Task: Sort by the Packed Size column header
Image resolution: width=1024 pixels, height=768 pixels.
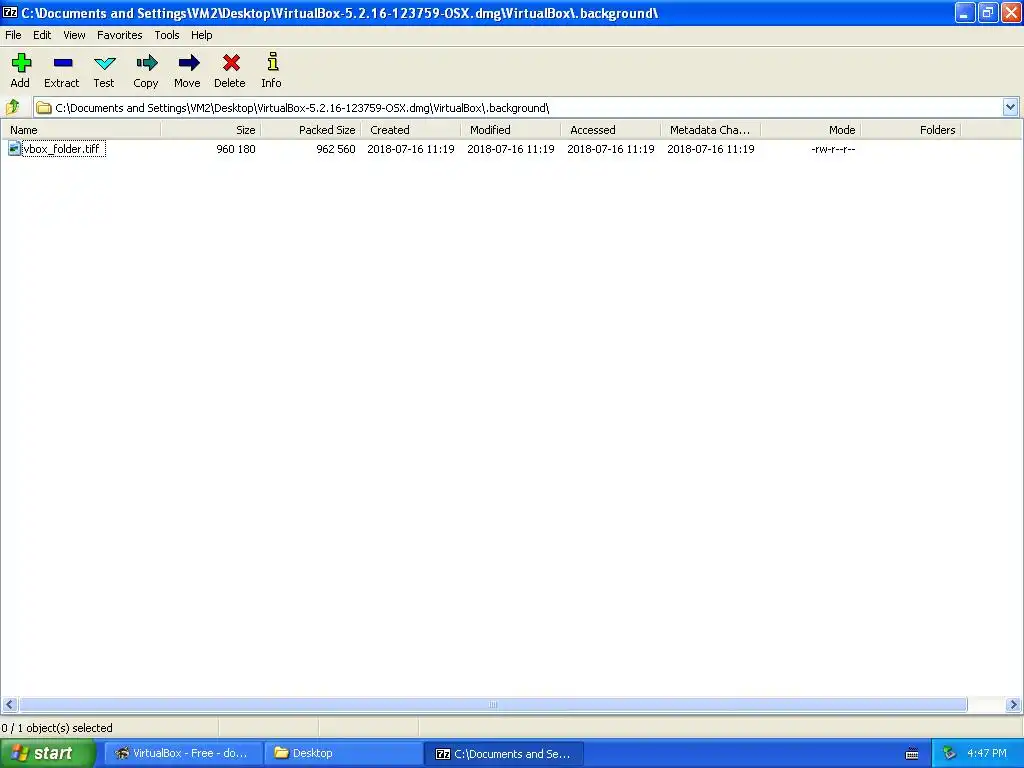Action: coord(311,130)
